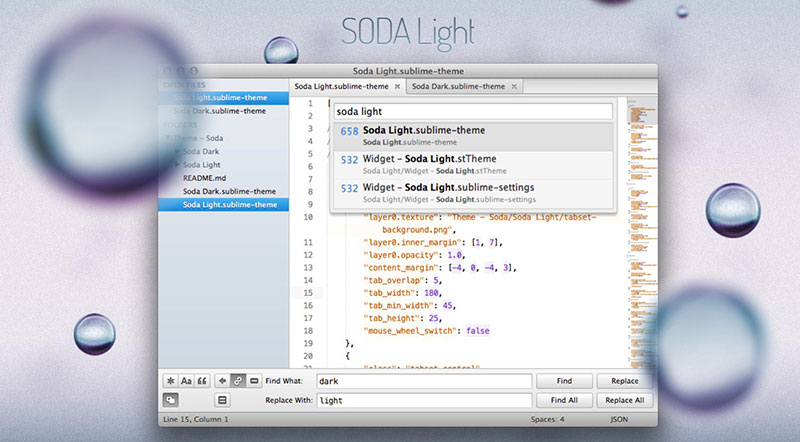Open the JSON syntax selector

(x=619, y=420)
